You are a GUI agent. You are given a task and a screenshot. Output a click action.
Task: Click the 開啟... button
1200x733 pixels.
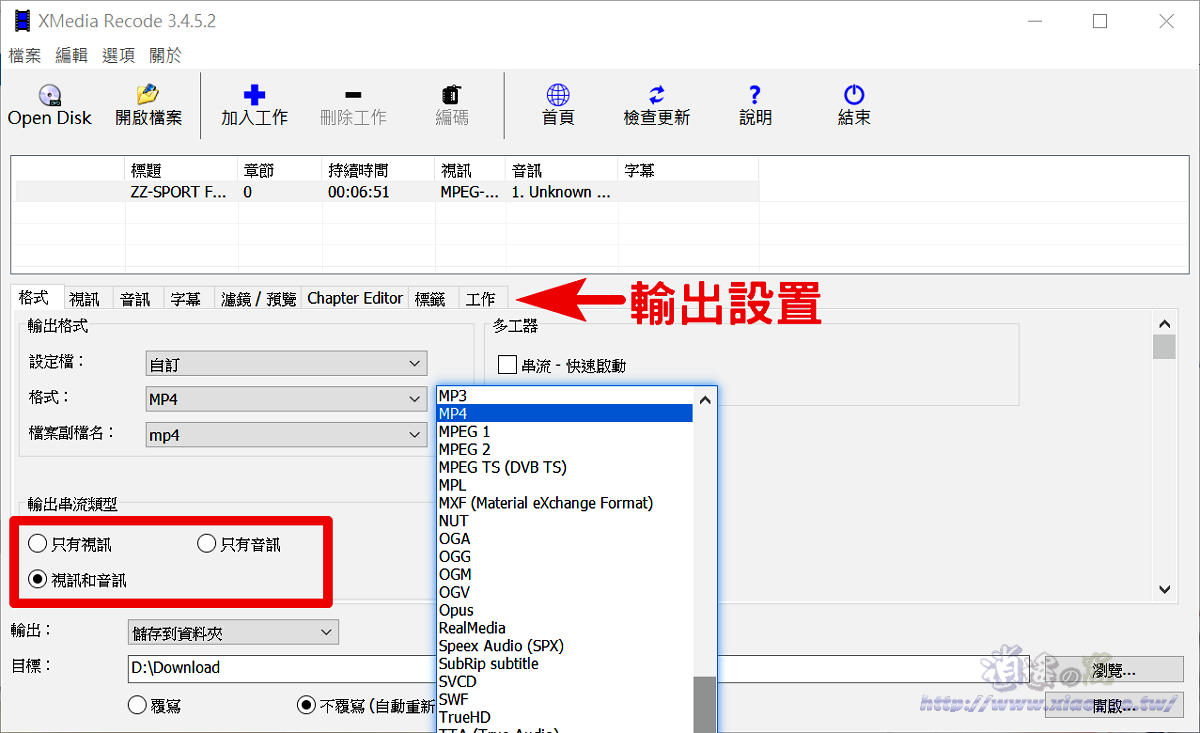click(1114, 706)
